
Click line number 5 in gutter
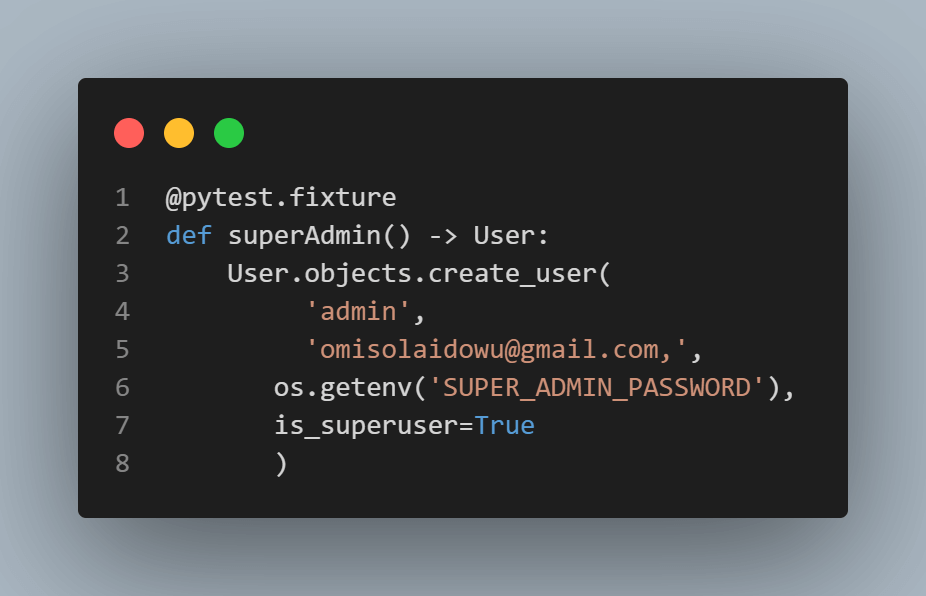pyautogui.click(x=122, y=350)
